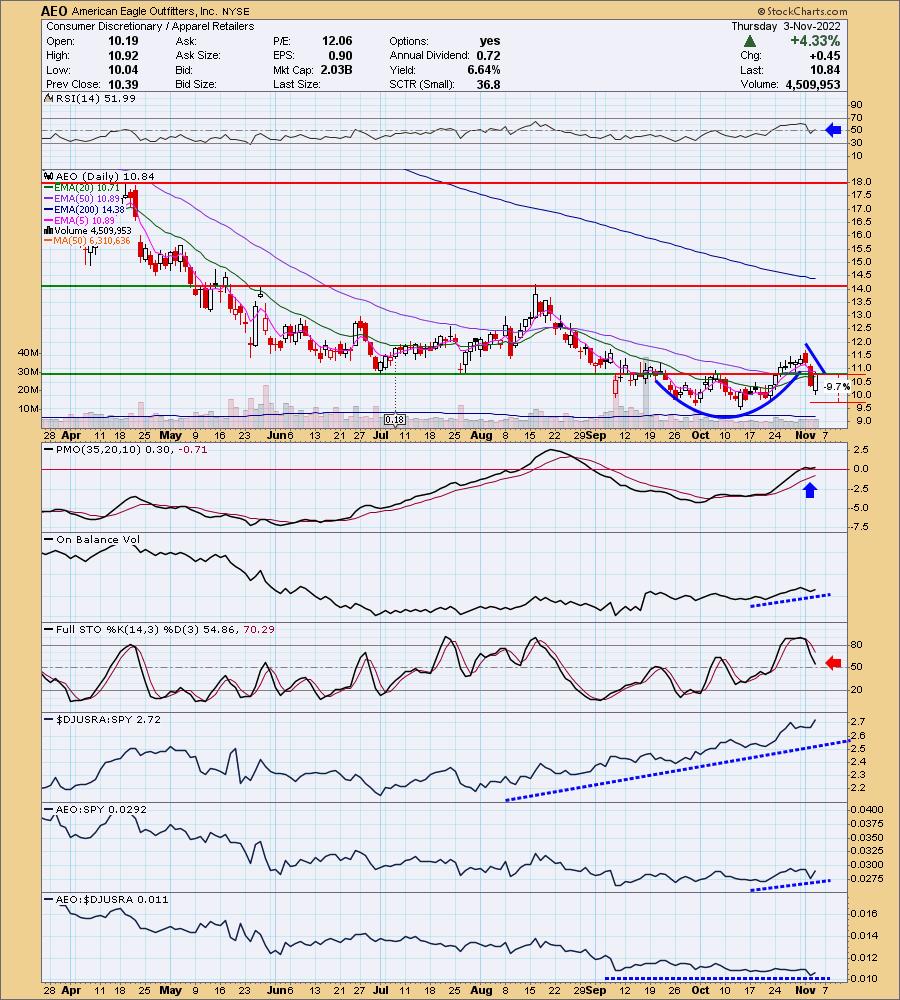900x1000 pixels.
Task: Select the Low value 10.04
Action: coord(123,70)
